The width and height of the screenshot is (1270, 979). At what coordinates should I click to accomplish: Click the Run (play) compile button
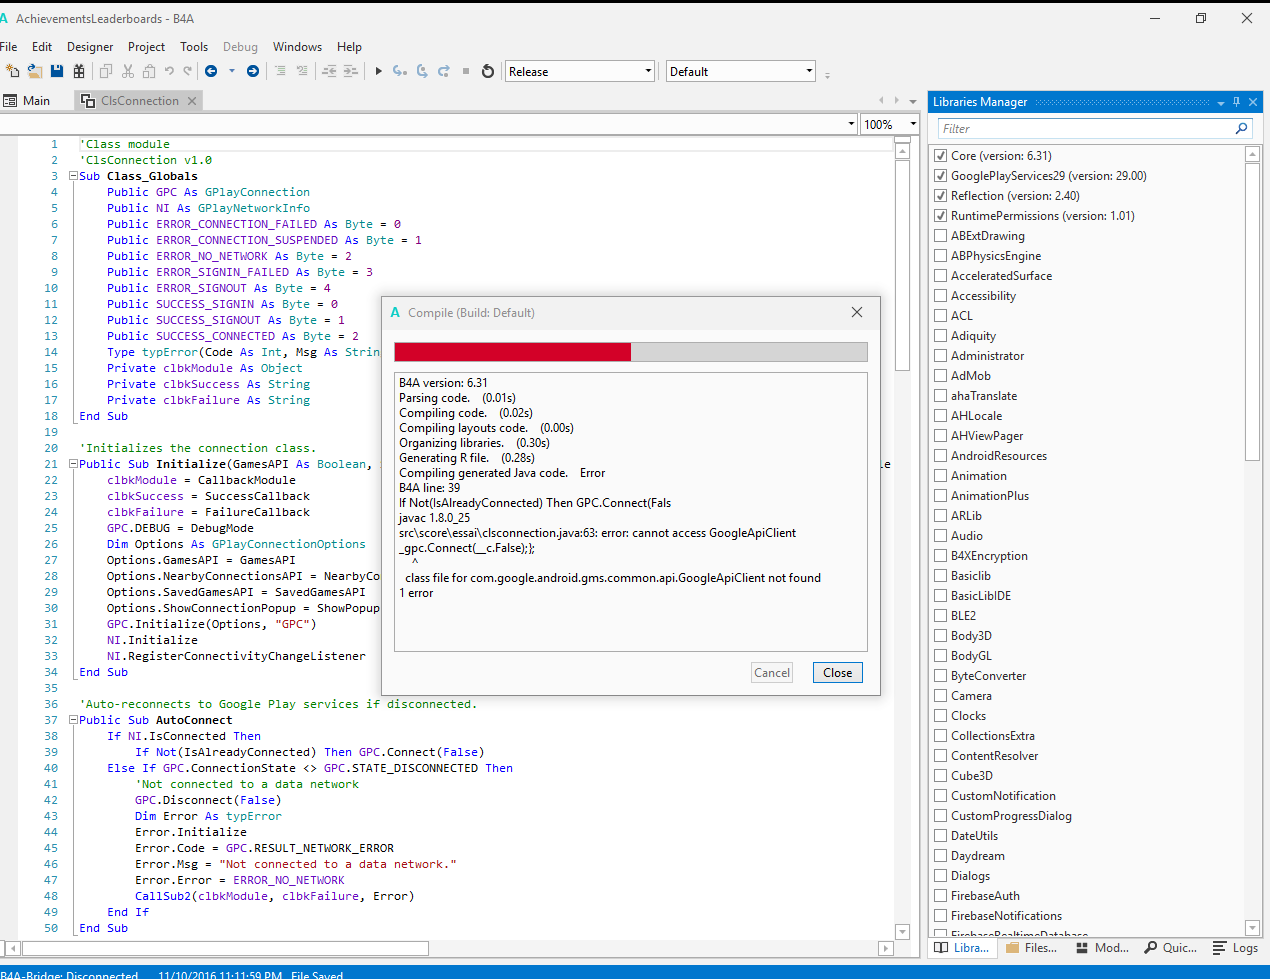(378, 71)
